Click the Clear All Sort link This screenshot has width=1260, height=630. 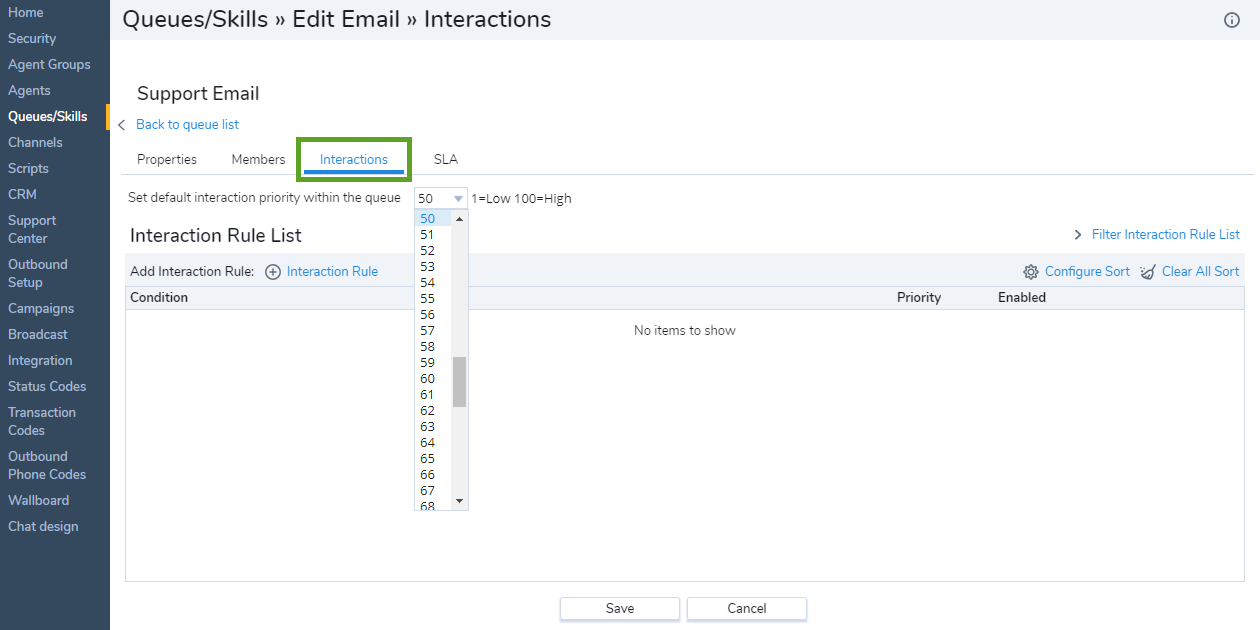pyautogui.click(x=1200, y=272)
